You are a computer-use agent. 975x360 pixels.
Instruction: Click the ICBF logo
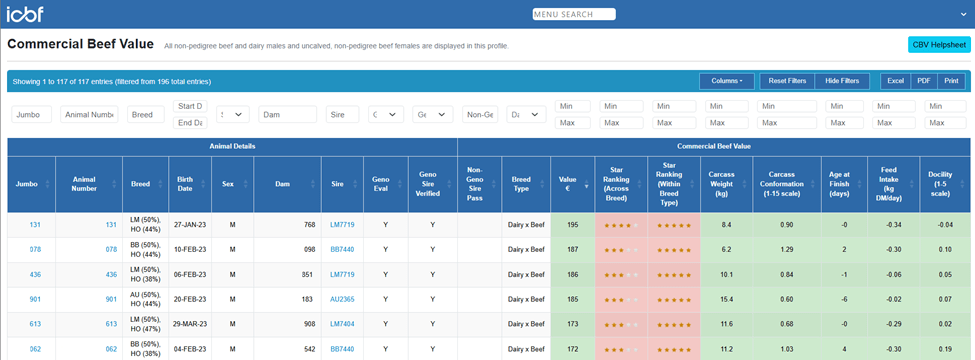coord(25,13)
